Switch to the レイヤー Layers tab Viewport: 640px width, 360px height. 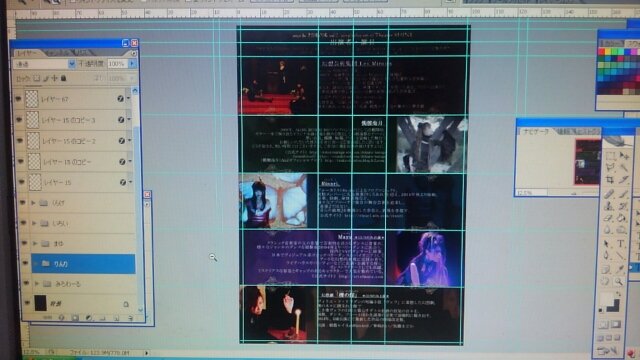coord(27,53)
